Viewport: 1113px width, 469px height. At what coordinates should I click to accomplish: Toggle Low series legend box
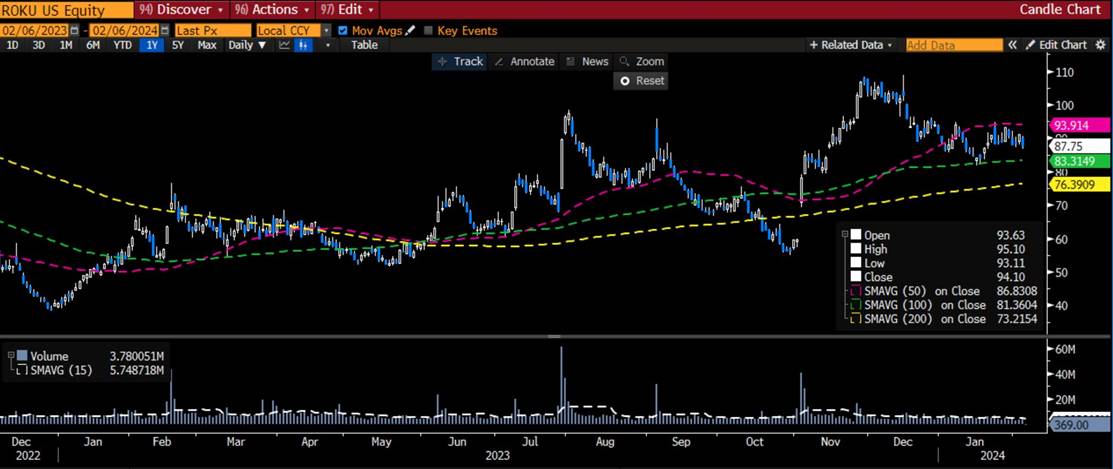(856, 263)
